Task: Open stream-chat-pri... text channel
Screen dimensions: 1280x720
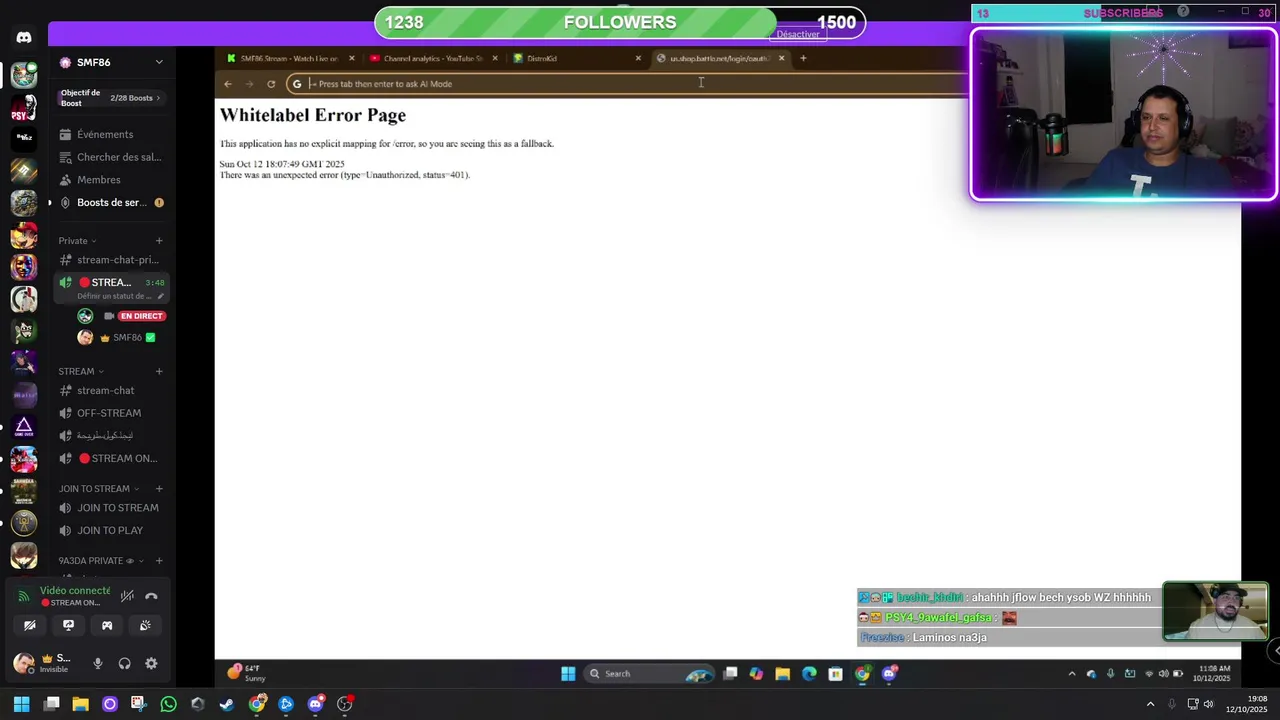Action: tap(110, 260)
